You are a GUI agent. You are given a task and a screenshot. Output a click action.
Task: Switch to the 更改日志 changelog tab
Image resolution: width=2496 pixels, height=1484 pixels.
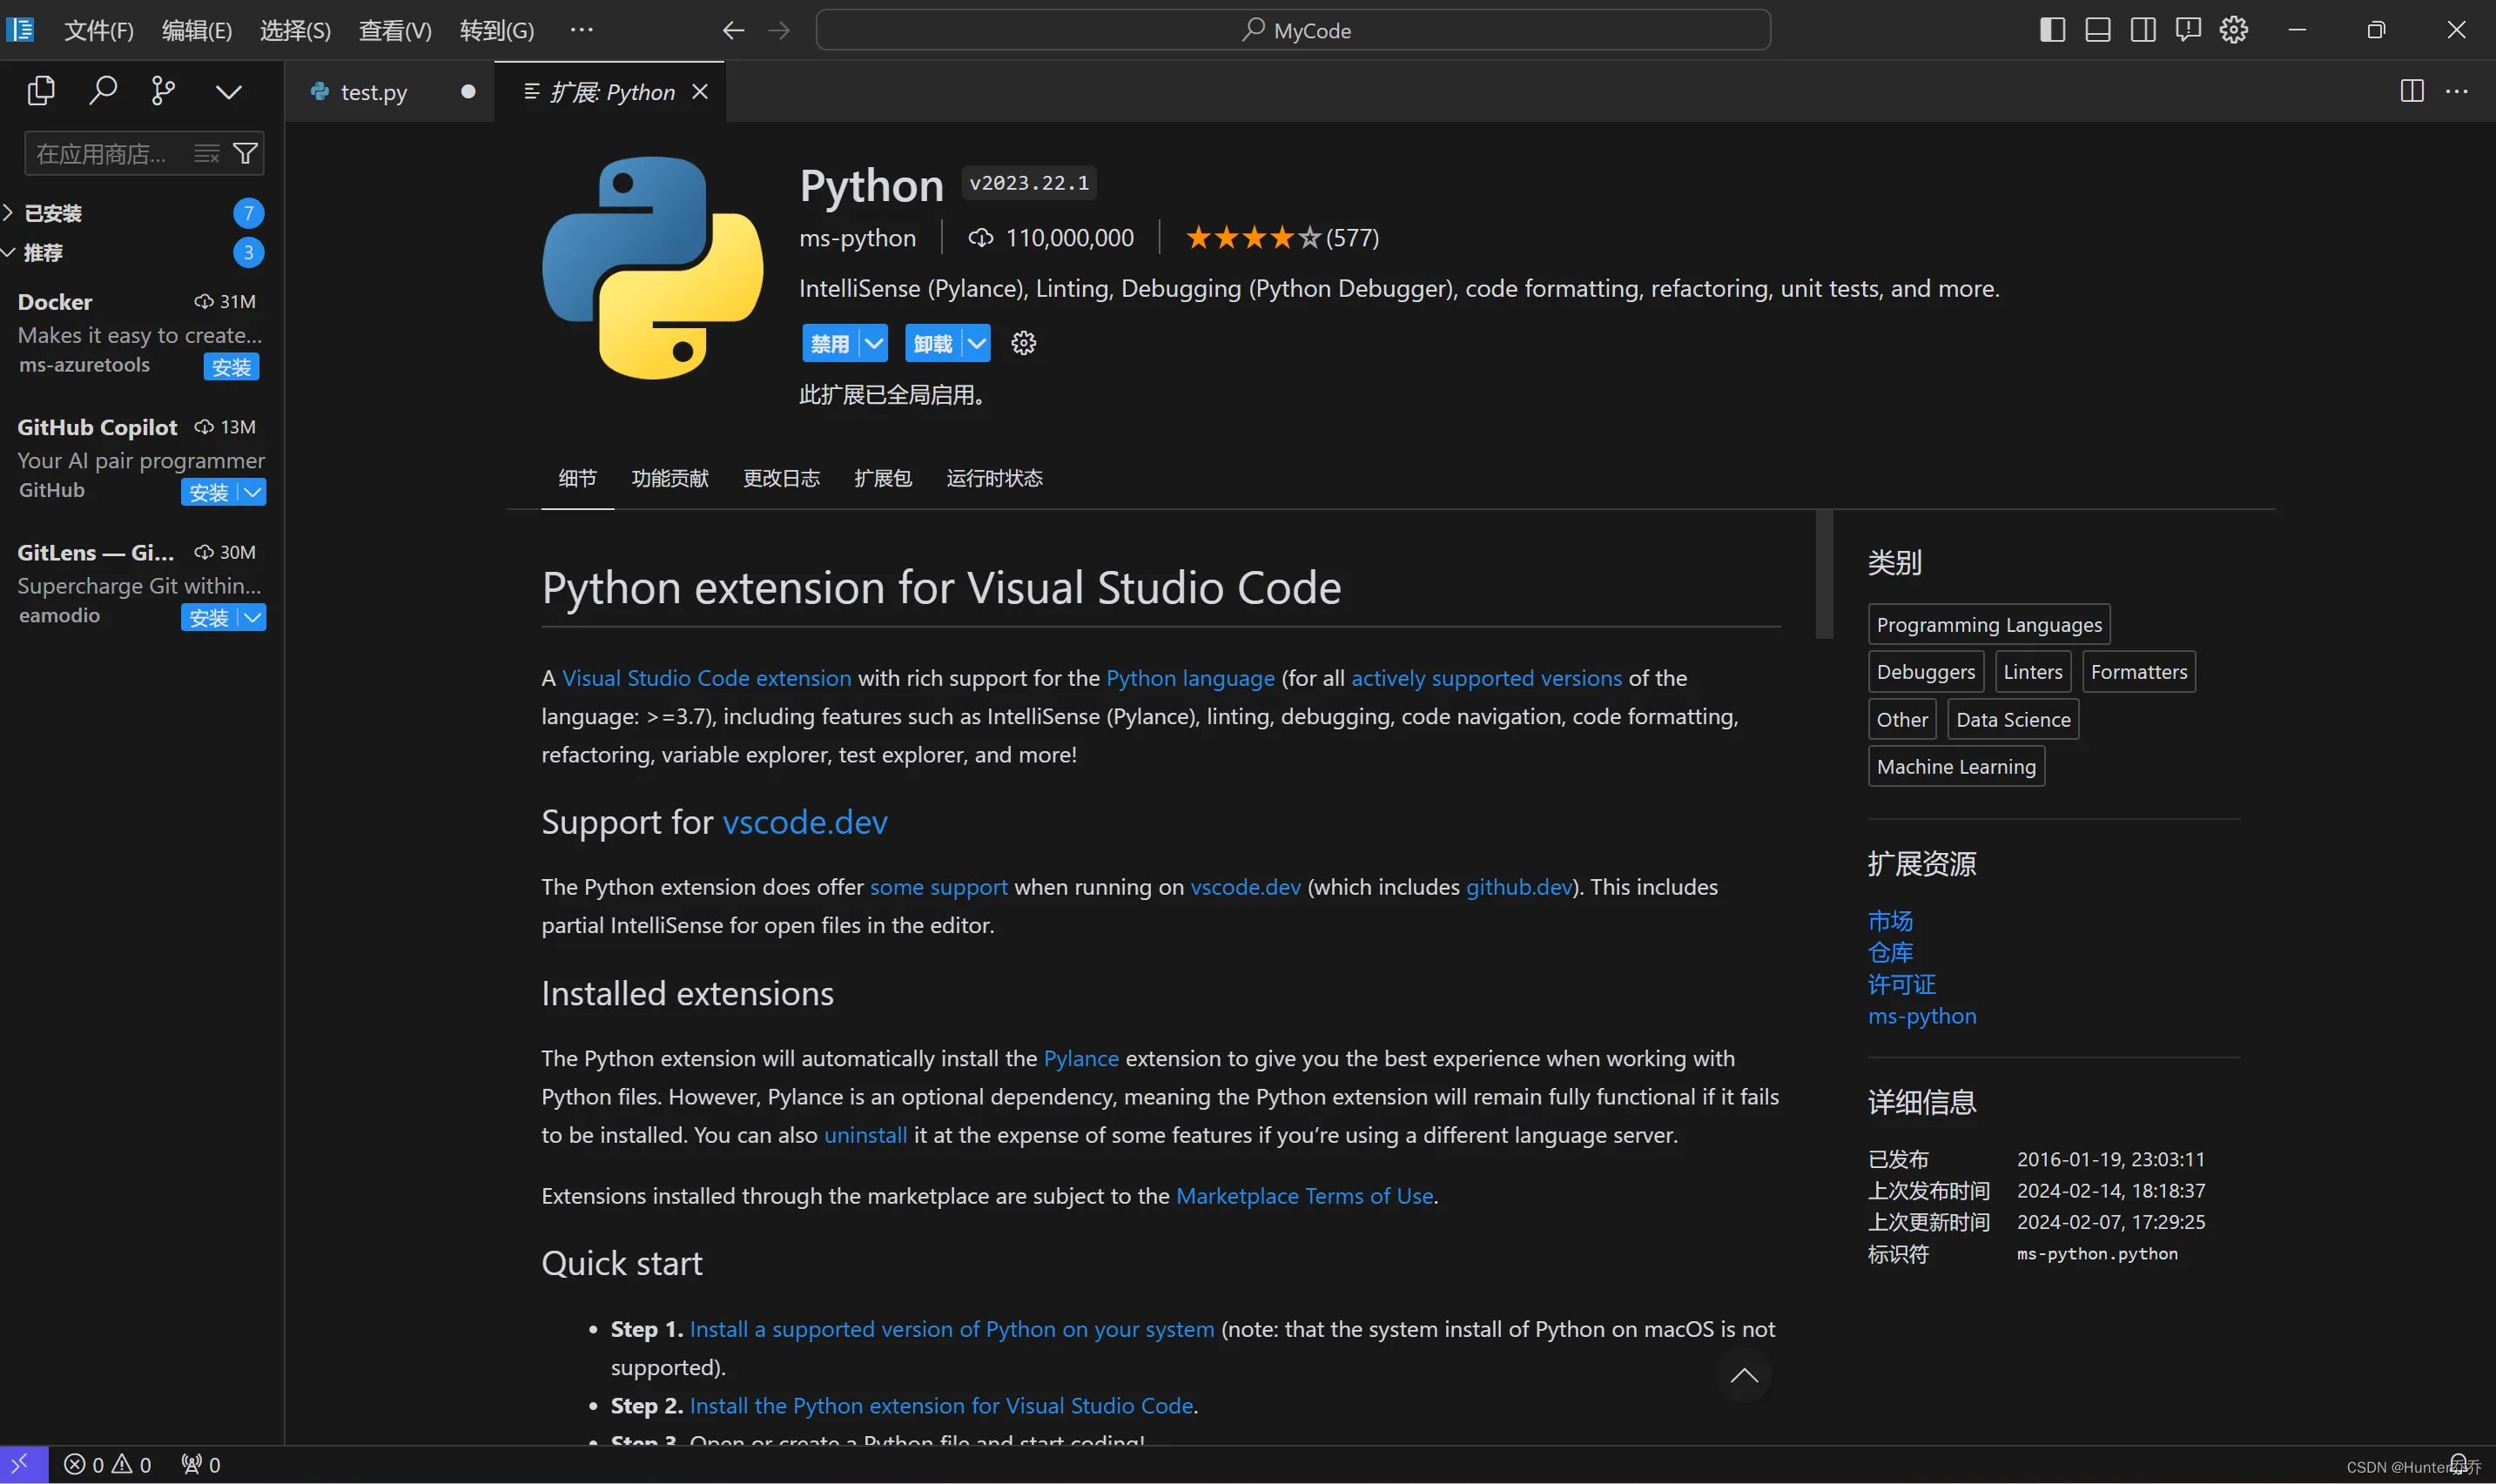[x=781, y=478]
